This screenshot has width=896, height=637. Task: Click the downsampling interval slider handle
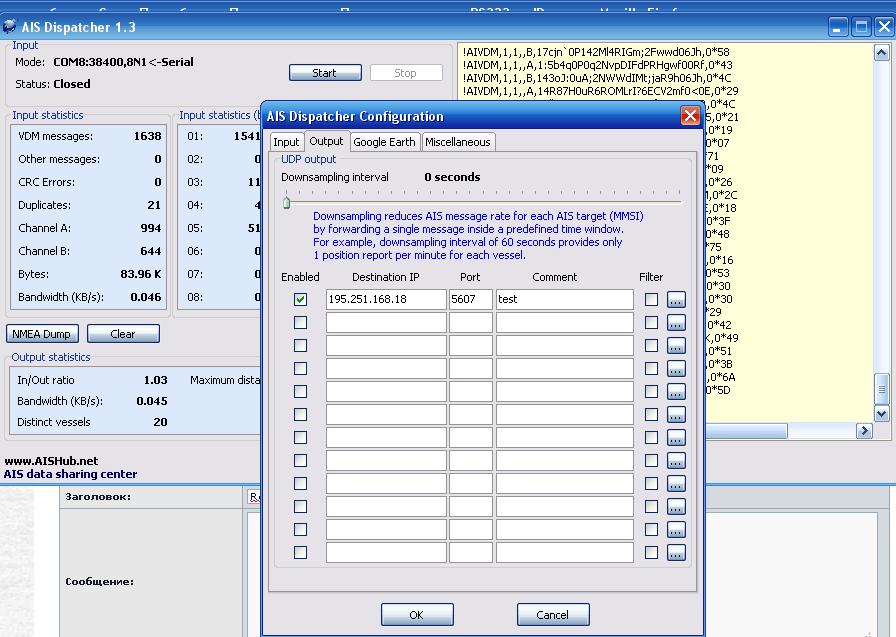tap(286, 202)
